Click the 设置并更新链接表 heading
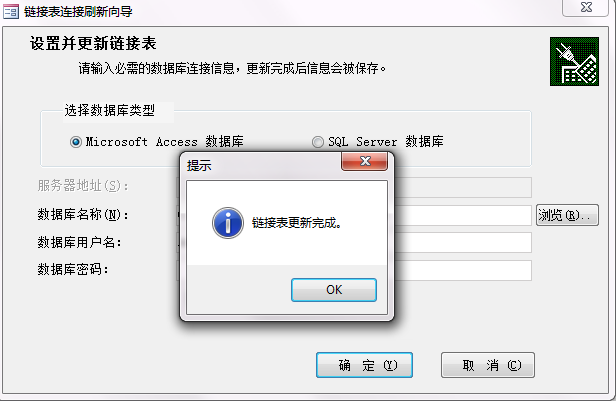The image size is (616, 401). [x=93, y=43]
